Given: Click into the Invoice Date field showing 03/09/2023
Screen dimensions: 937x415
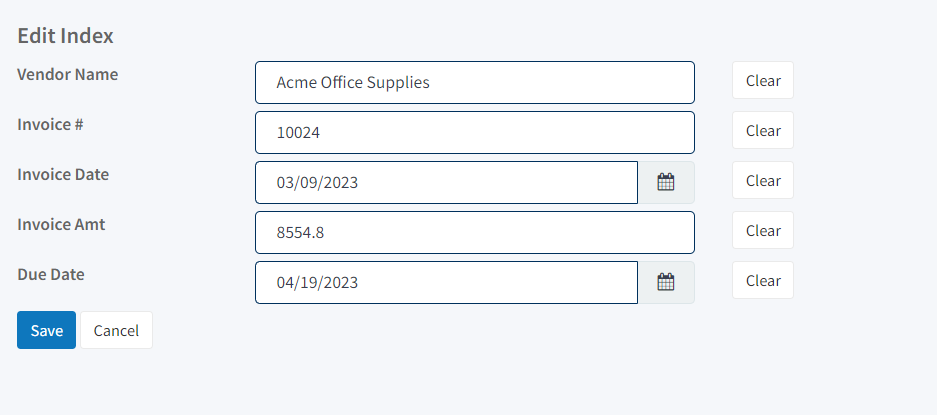Looking at the screenshot, I should [446, 182].
